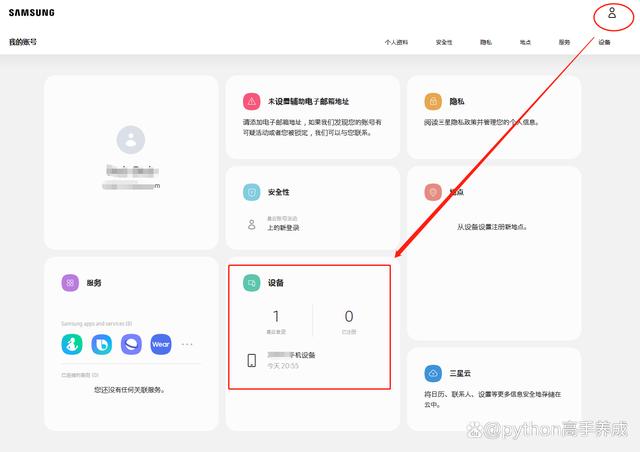Open the account profile icon at top right
Viewport: 640px width, 452px height.
point(612,13)
